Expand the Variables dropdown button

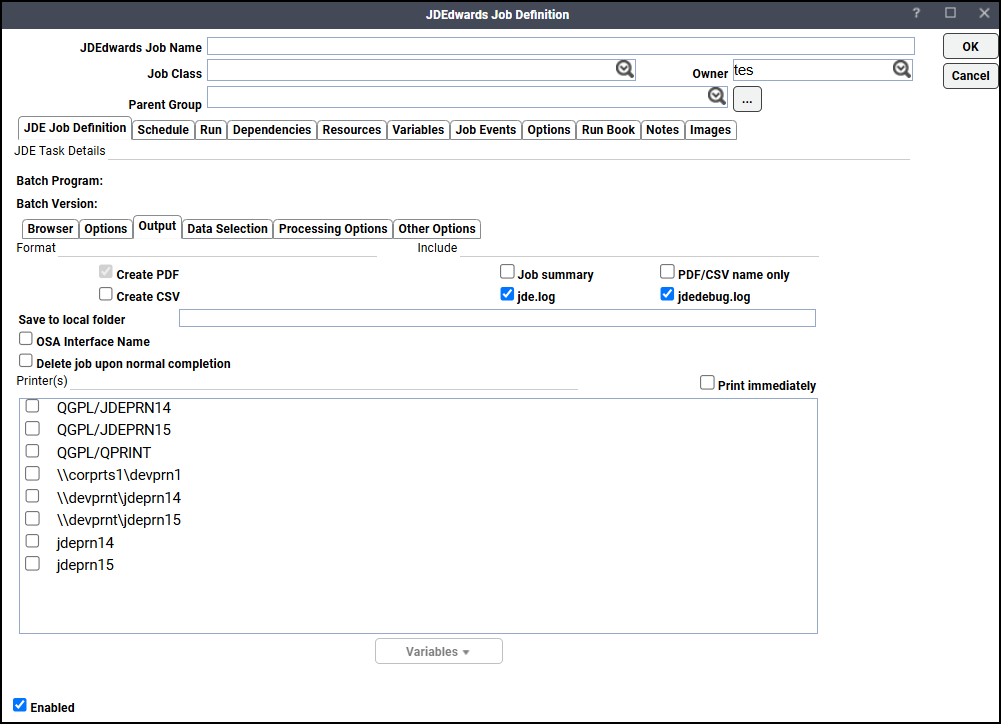click(x=438, y=651)
